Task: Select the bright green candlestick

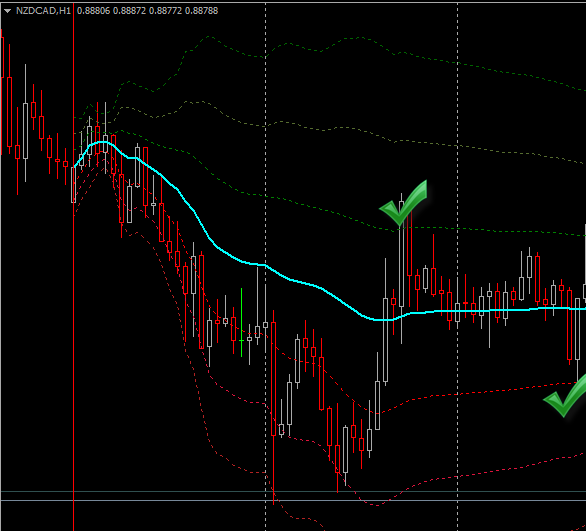Action: pos(241,322)
